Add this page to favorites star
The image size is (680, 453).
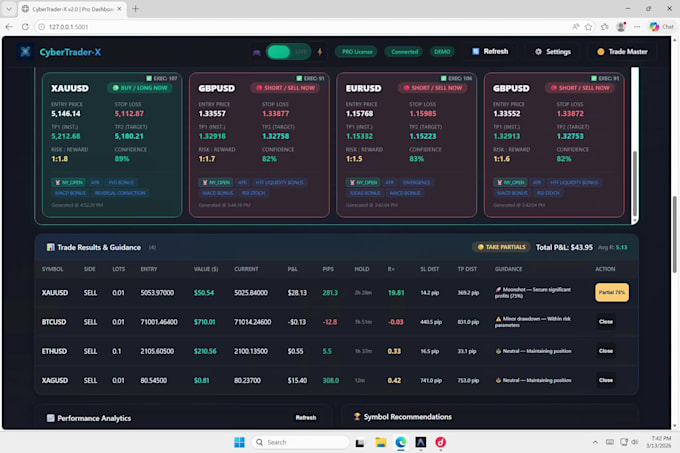[x=588, y=27]
